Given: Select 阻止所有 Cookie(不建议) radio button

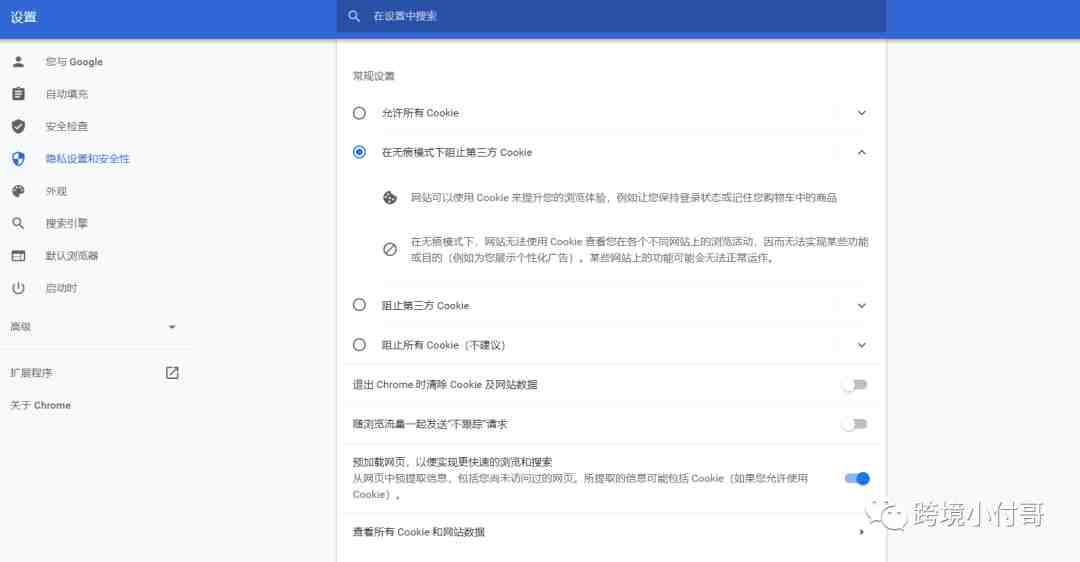Looking at the screenshot, I should pyautogui.click(x=360, y=344).
